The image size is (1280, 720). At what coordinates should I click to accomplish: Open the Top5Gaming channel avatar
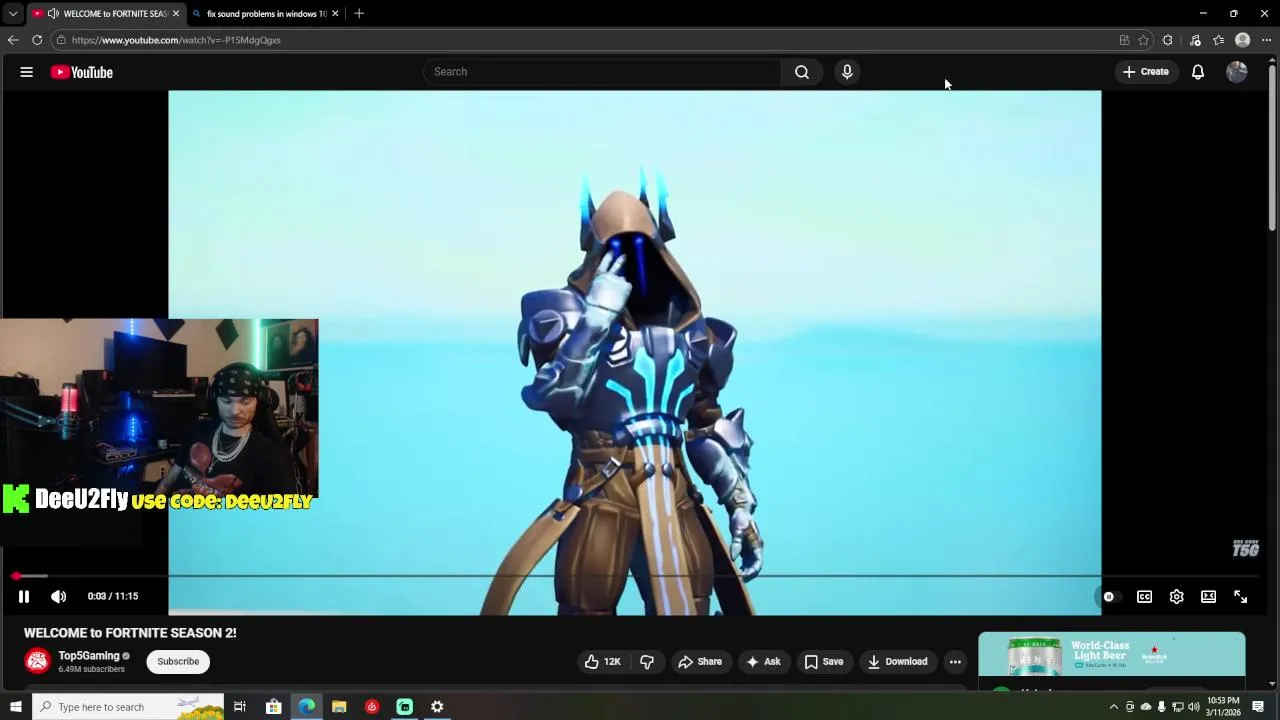(x=37, y=662)
